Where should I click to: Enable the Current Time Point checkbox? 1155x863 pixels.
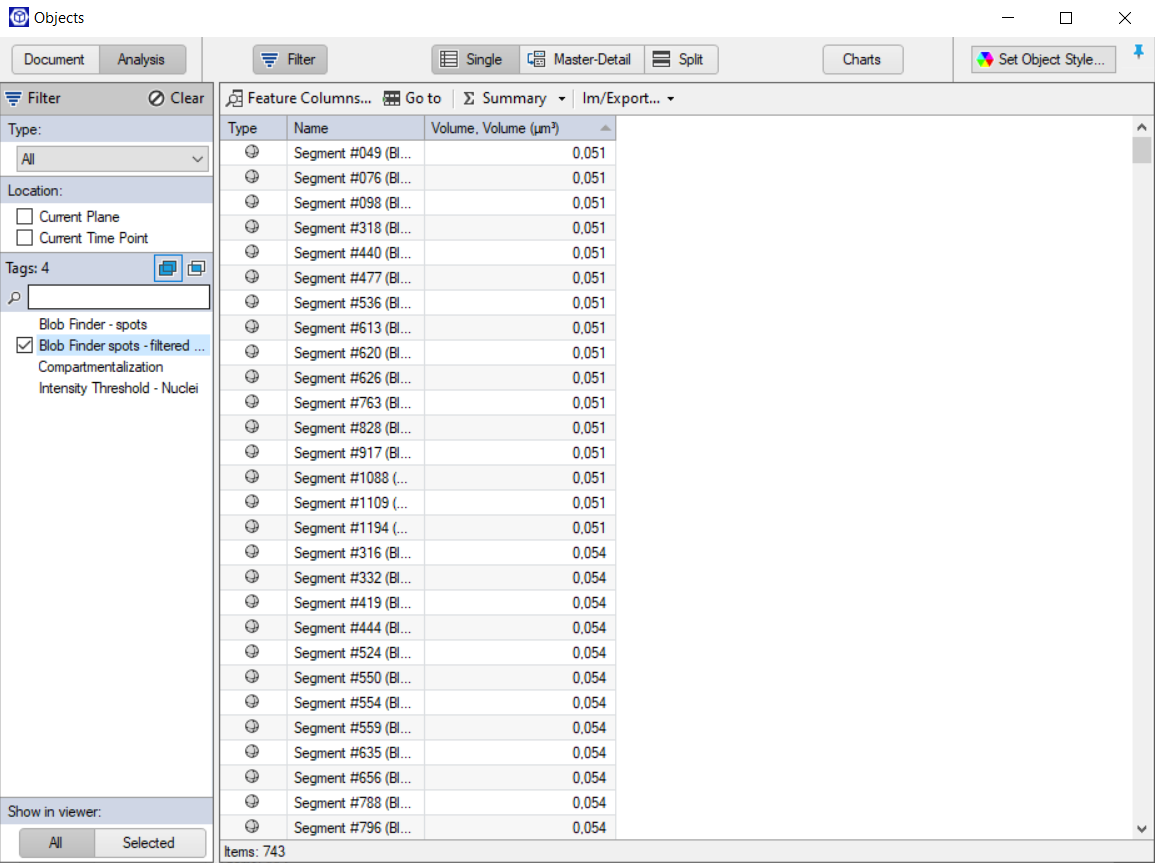tap(25, 238)
